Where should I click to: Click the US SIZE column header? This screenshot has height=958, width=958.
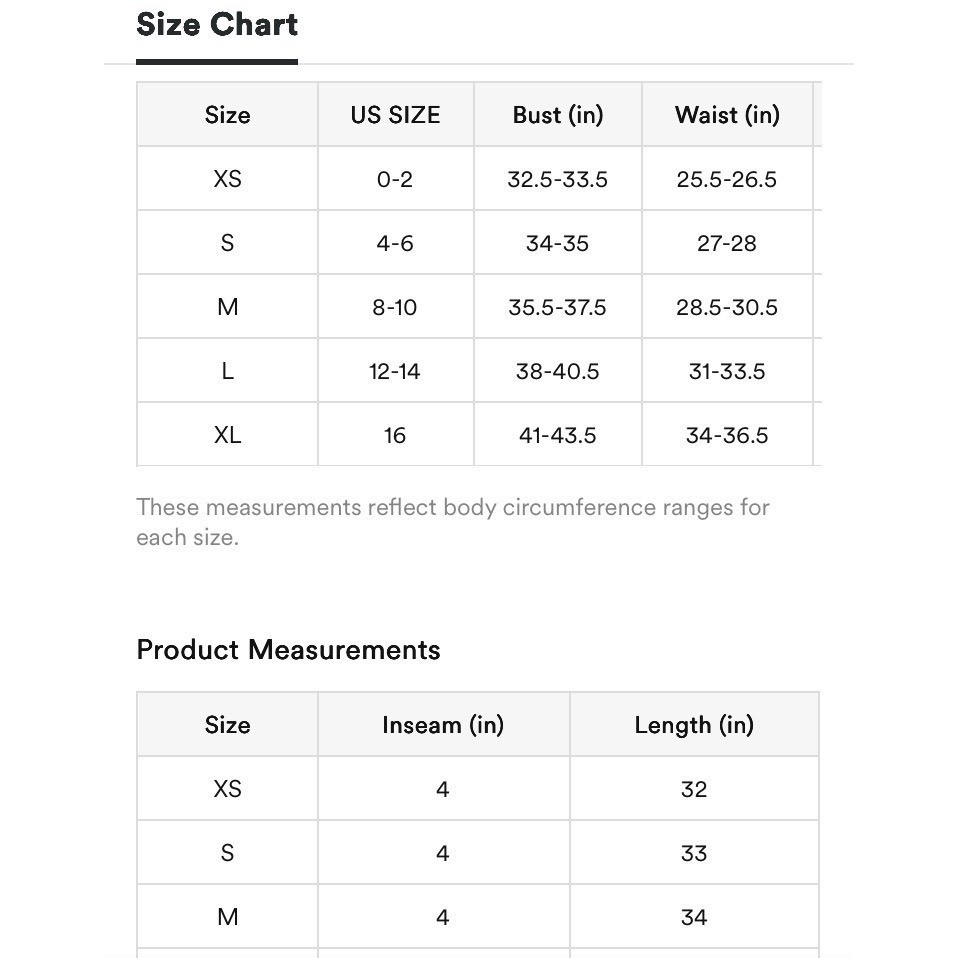coord(395,115)
